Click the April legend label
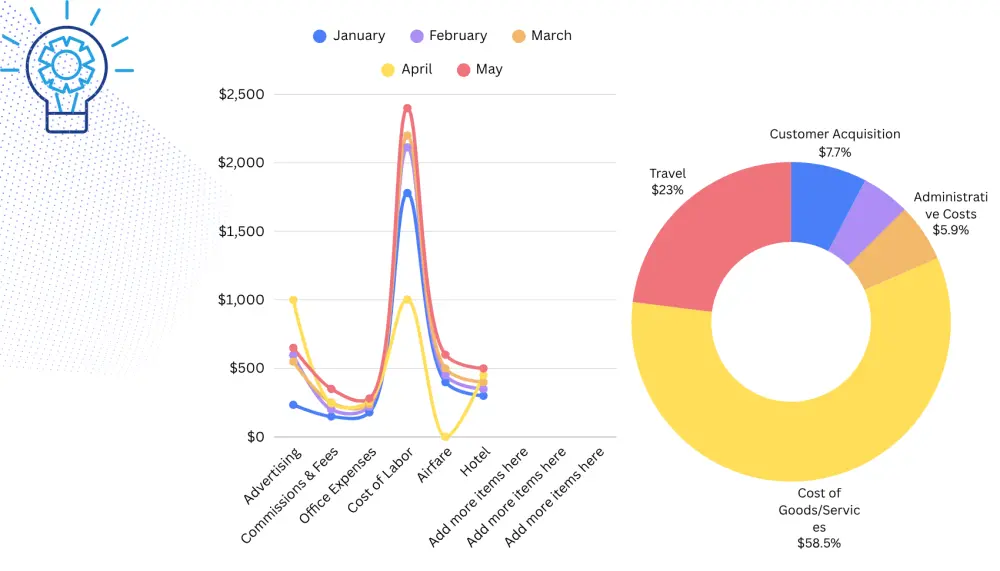Screen dimensions: 1000x571 (416, 69)
